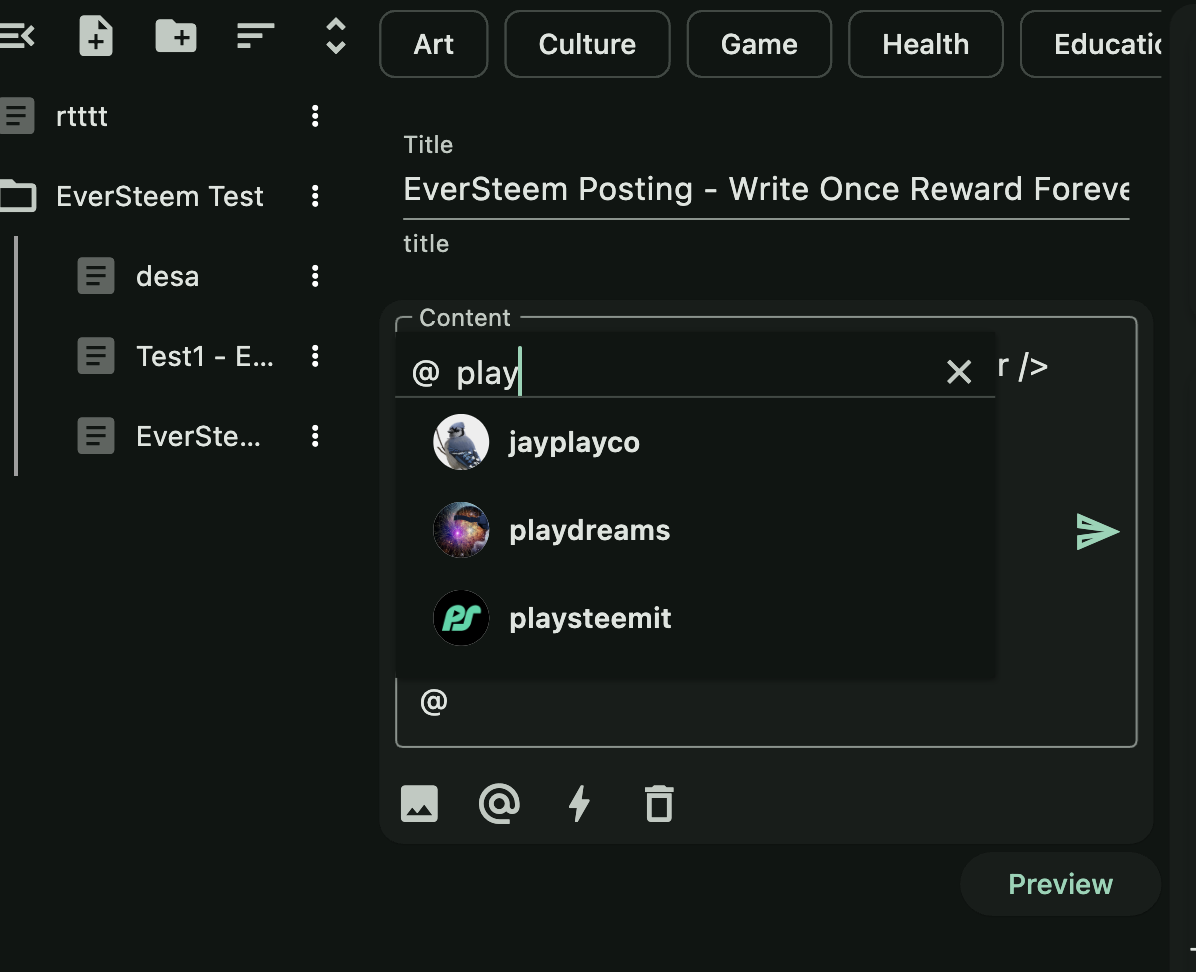Open EverSteem Test folder options menu
Viewport: 1196px width, 972px height.
(x=315, y=196)
